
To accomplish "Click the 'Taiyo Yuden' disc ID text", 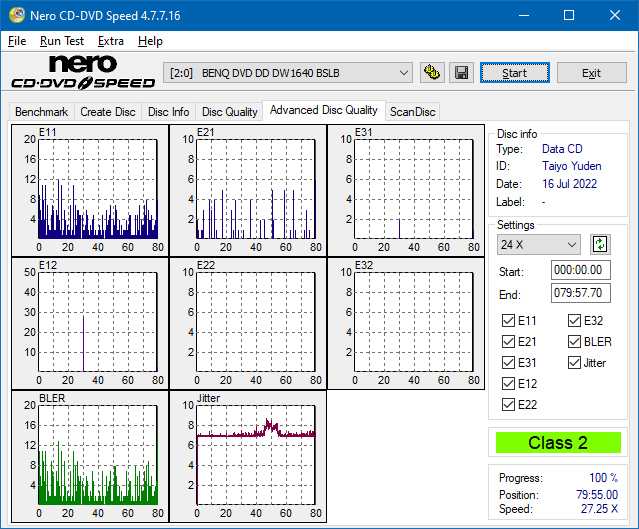I will point(571,166).
